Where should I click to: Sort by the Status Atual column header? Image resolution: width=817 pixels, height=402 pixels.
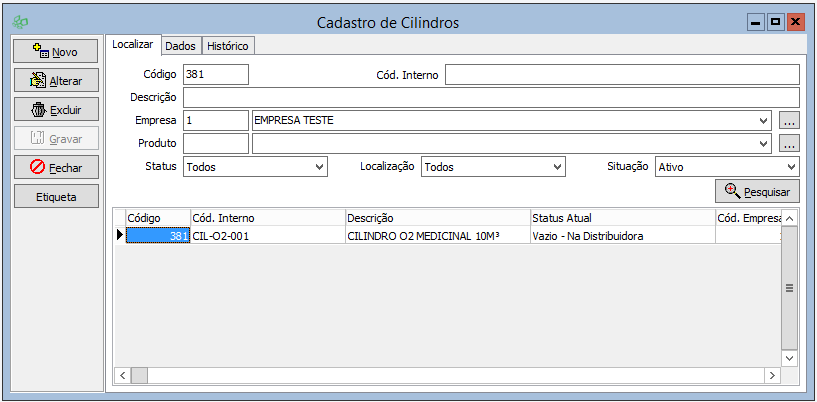[621, 218]
